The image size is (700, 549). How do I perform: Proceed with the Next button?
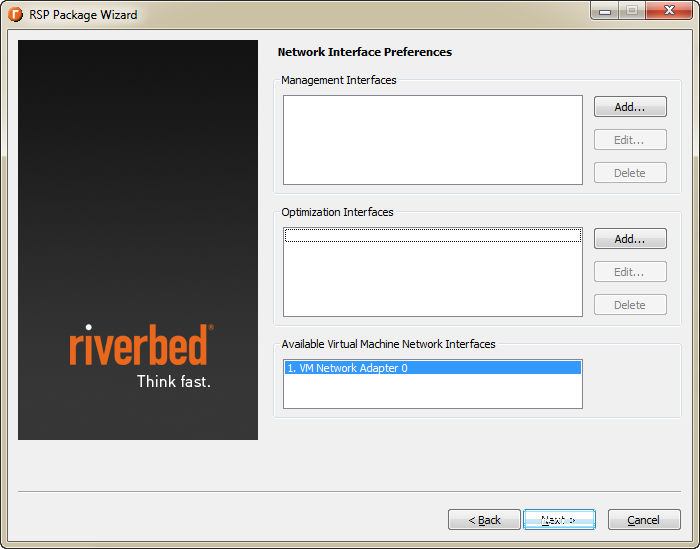pos(559,520)
